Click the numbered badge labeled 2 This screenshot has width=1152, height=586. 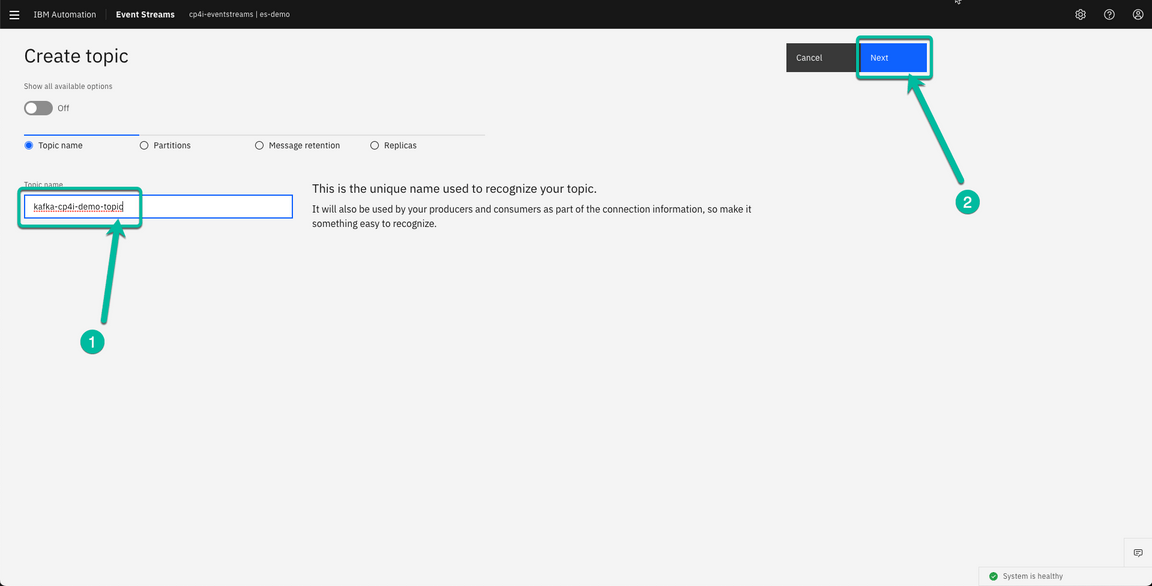[967, 202]
